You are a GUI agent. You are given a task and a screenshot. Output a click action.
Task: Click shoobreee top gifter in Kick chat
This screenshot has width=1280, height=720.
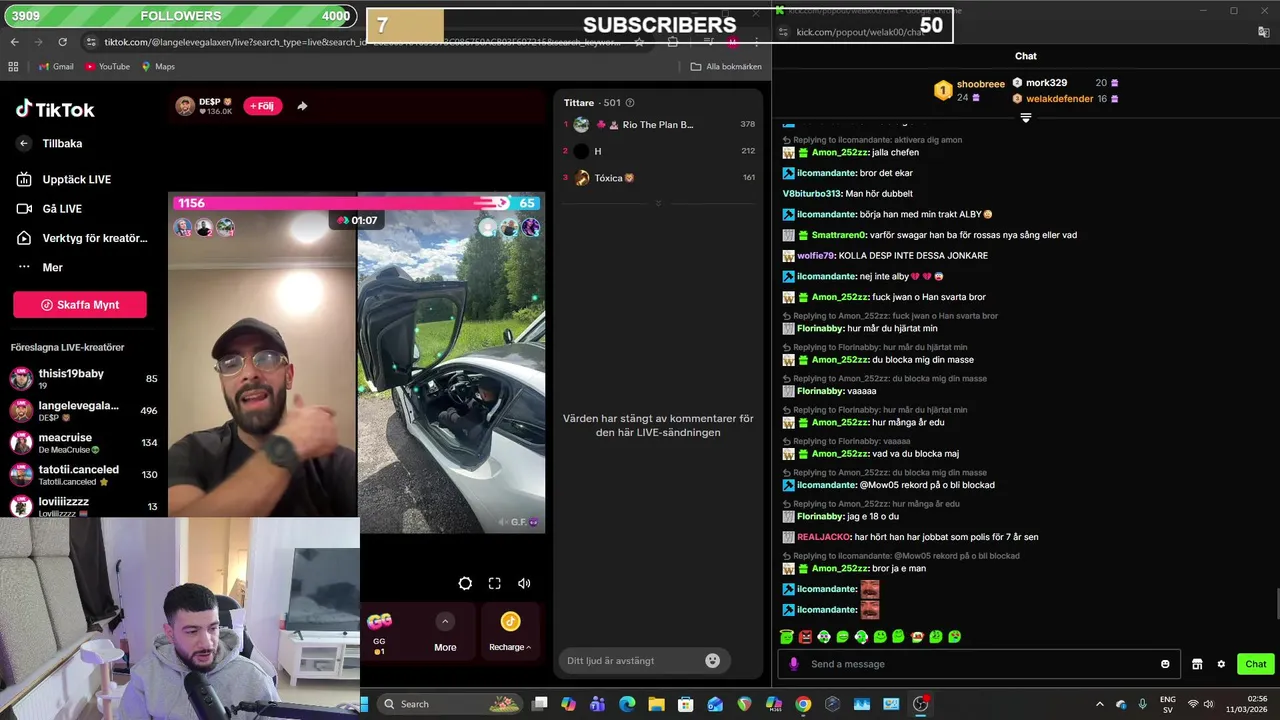[980, 84]
